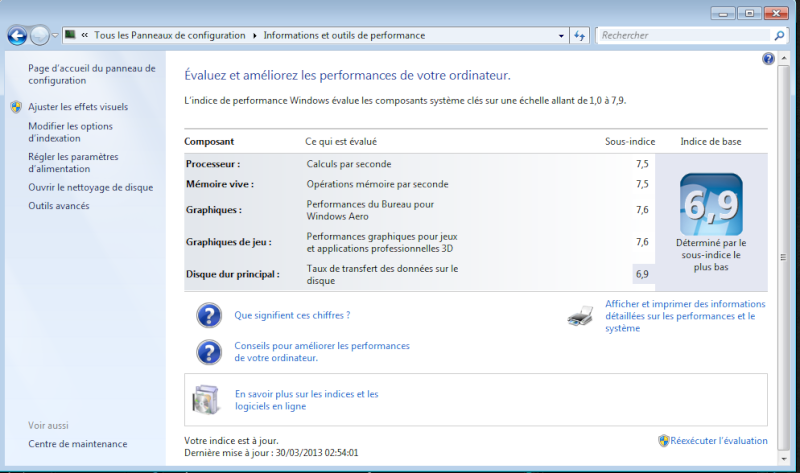
Task: Click shield icon beside Réexécuter l'évaluation
Action: pos(663,441)
